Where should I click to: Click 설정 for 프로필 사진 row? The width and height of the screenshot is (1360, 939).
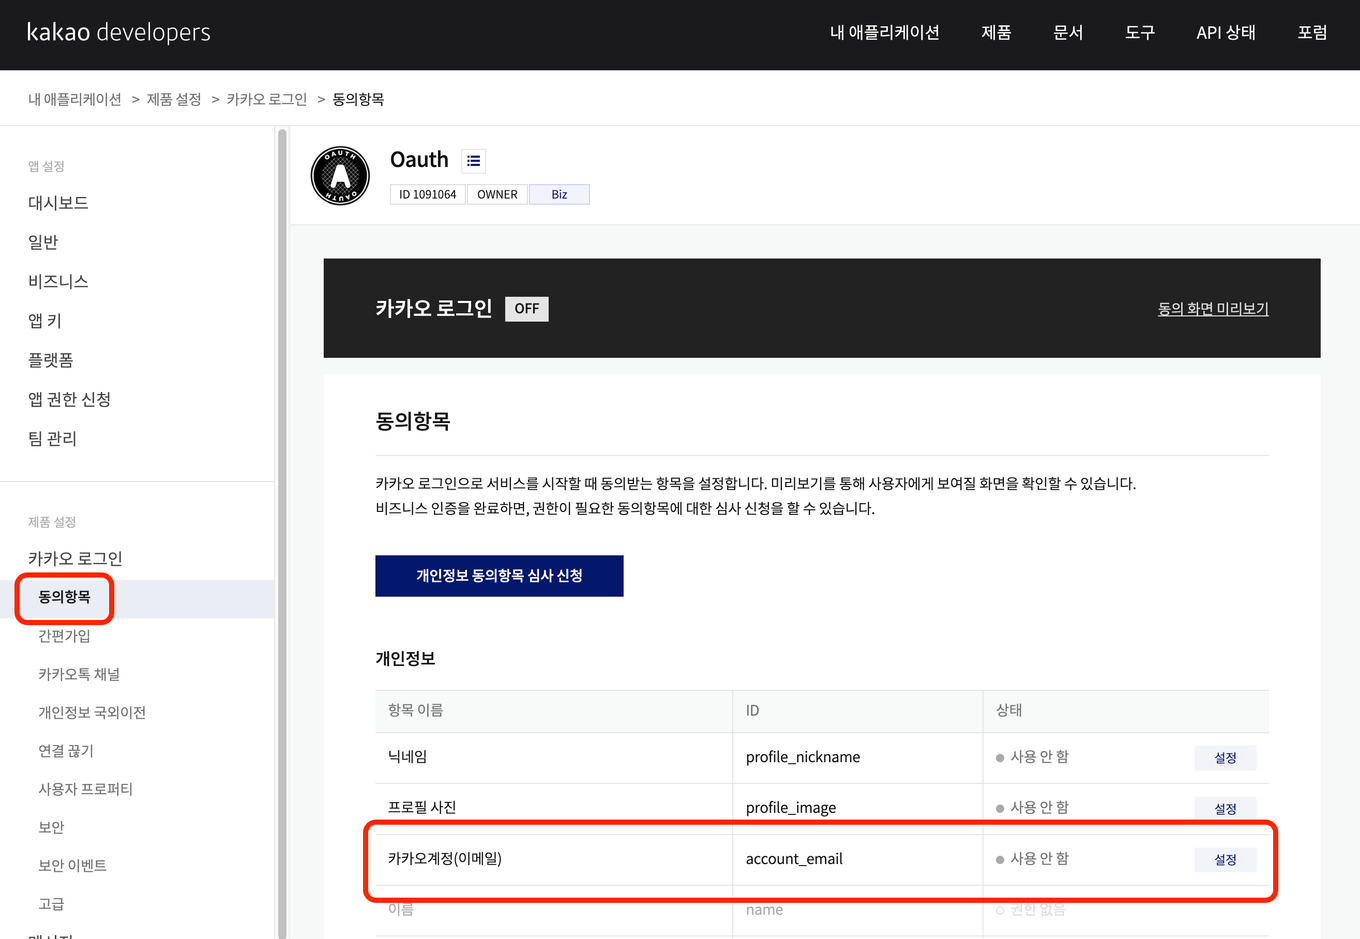click(1225, 808)
